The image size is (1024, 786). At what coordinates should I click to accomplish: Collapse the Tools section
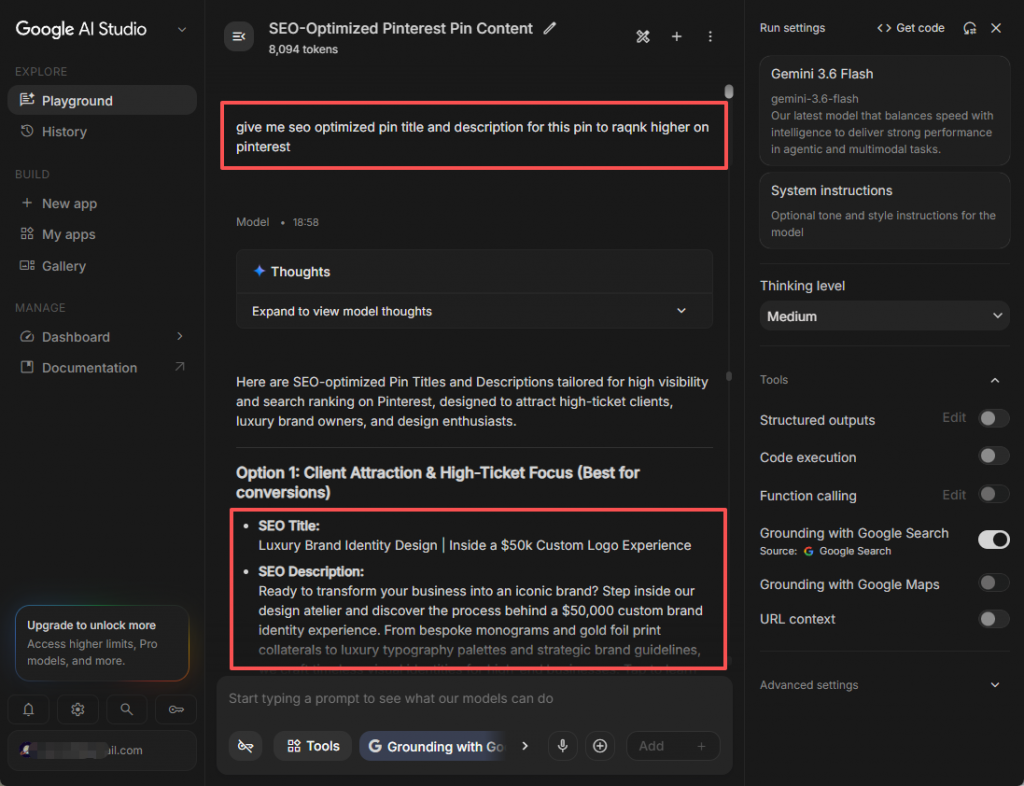click(x=995, y=380)
